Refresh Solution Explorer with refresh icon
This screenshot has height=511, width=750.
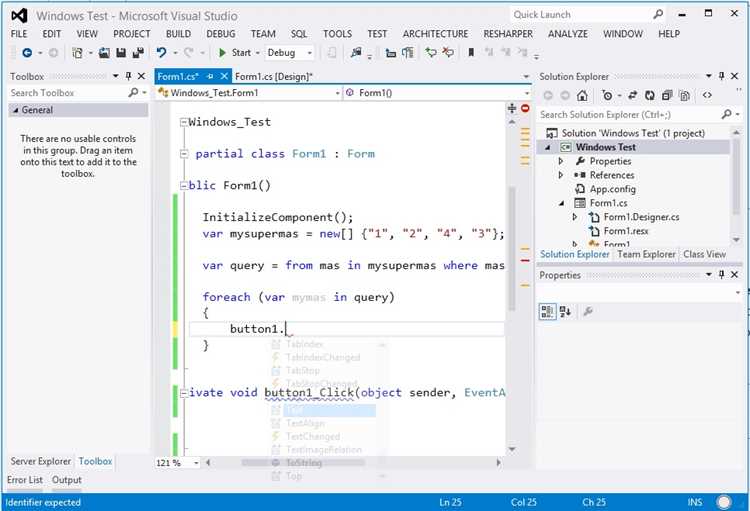click(650, 96)
